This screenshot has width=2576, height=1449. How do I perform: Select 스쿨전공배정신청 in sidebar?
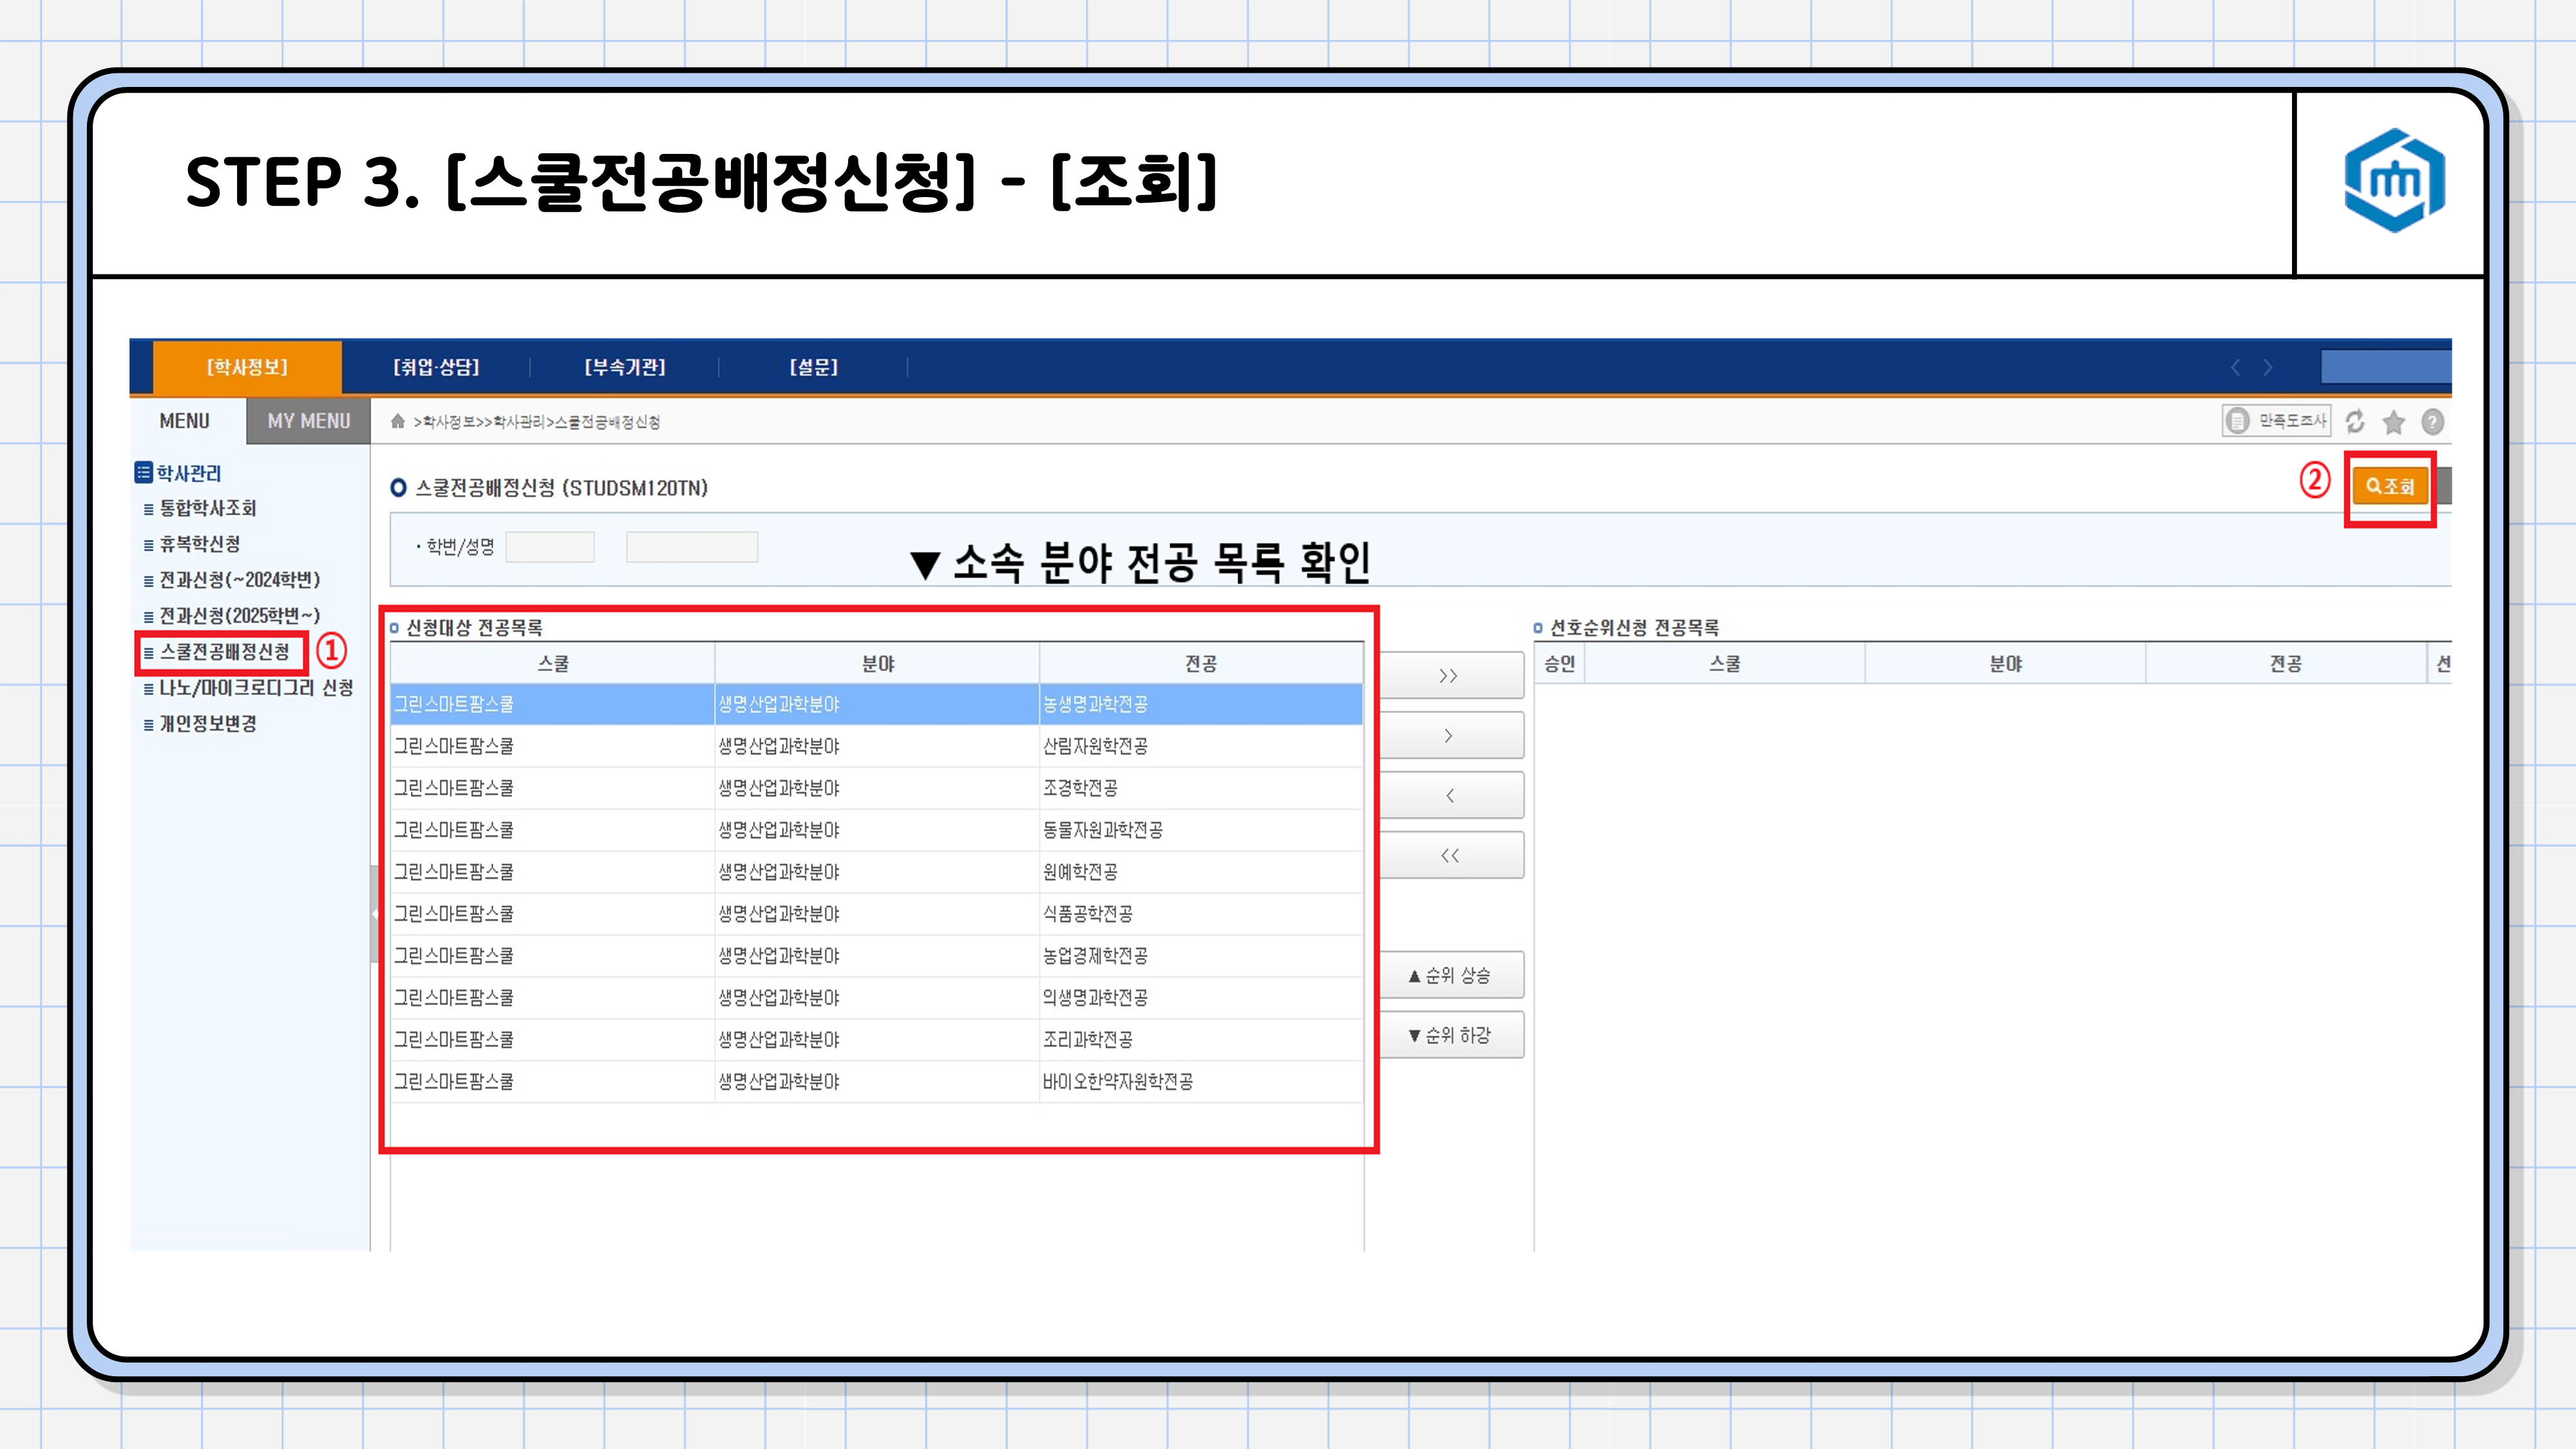click(x=224, y=652)
